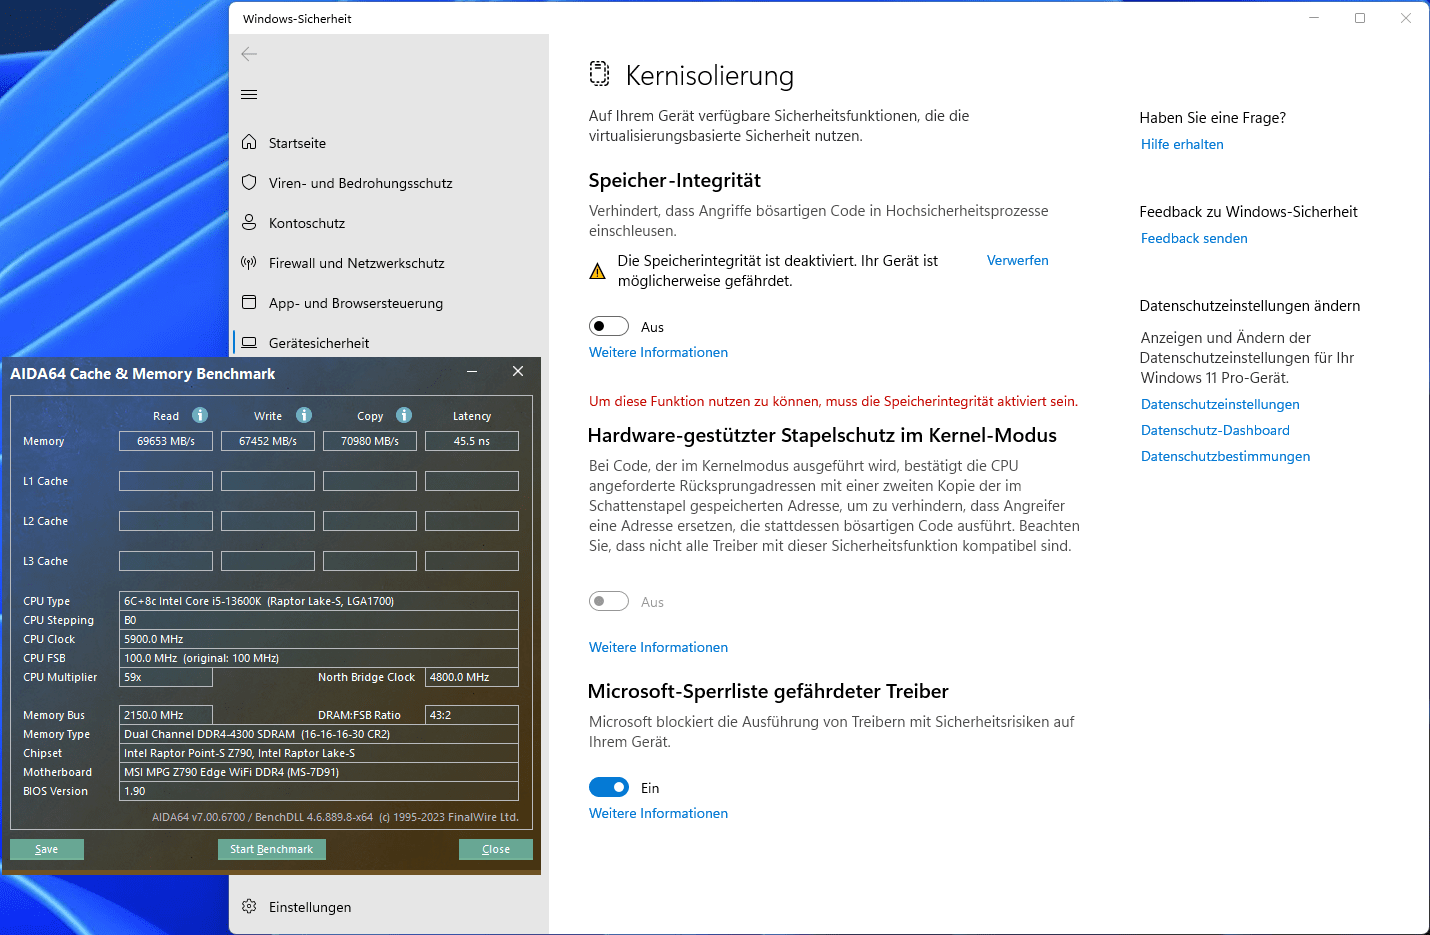This screenshot has height=935, width=1430.
Task: Open Weitere Informationen under Speicher-Integrität
Action: (658, 352)
